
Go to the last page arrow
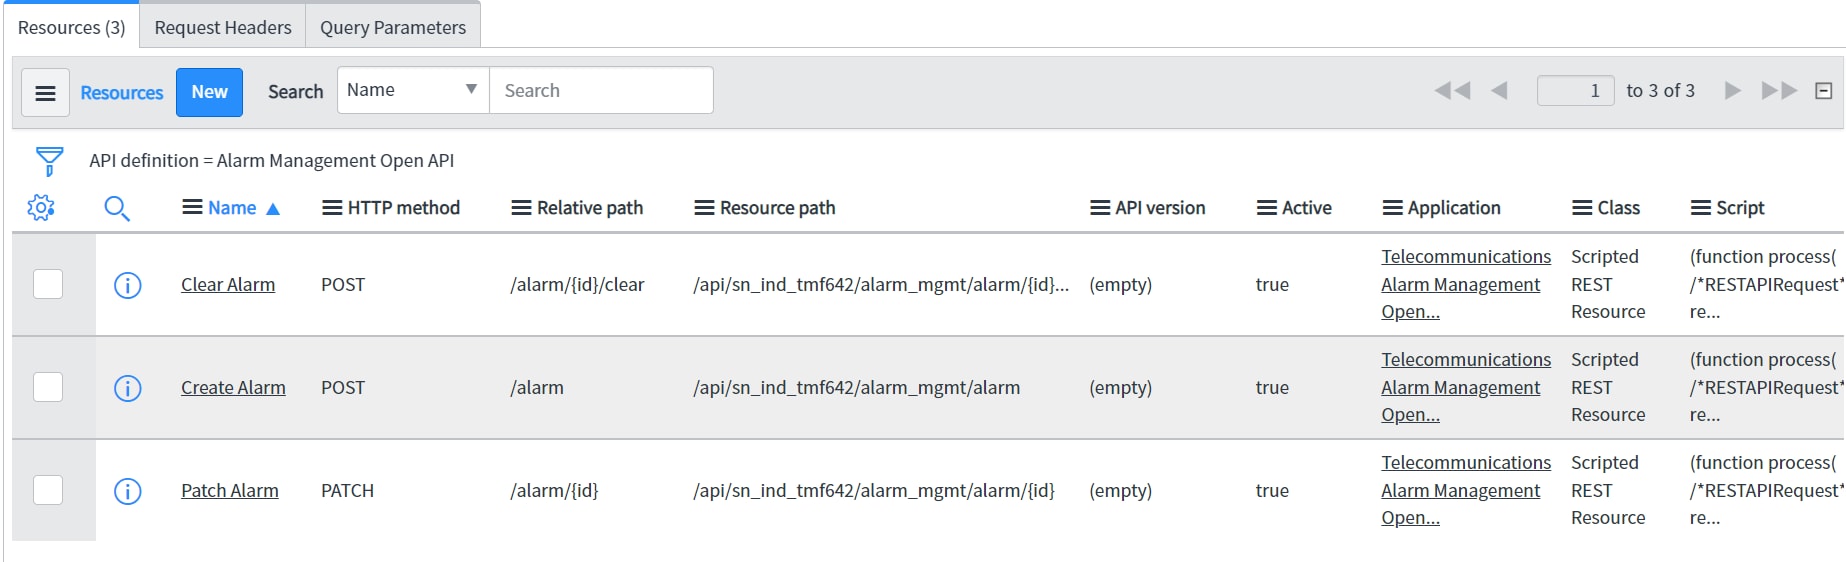click(1779, 91)
